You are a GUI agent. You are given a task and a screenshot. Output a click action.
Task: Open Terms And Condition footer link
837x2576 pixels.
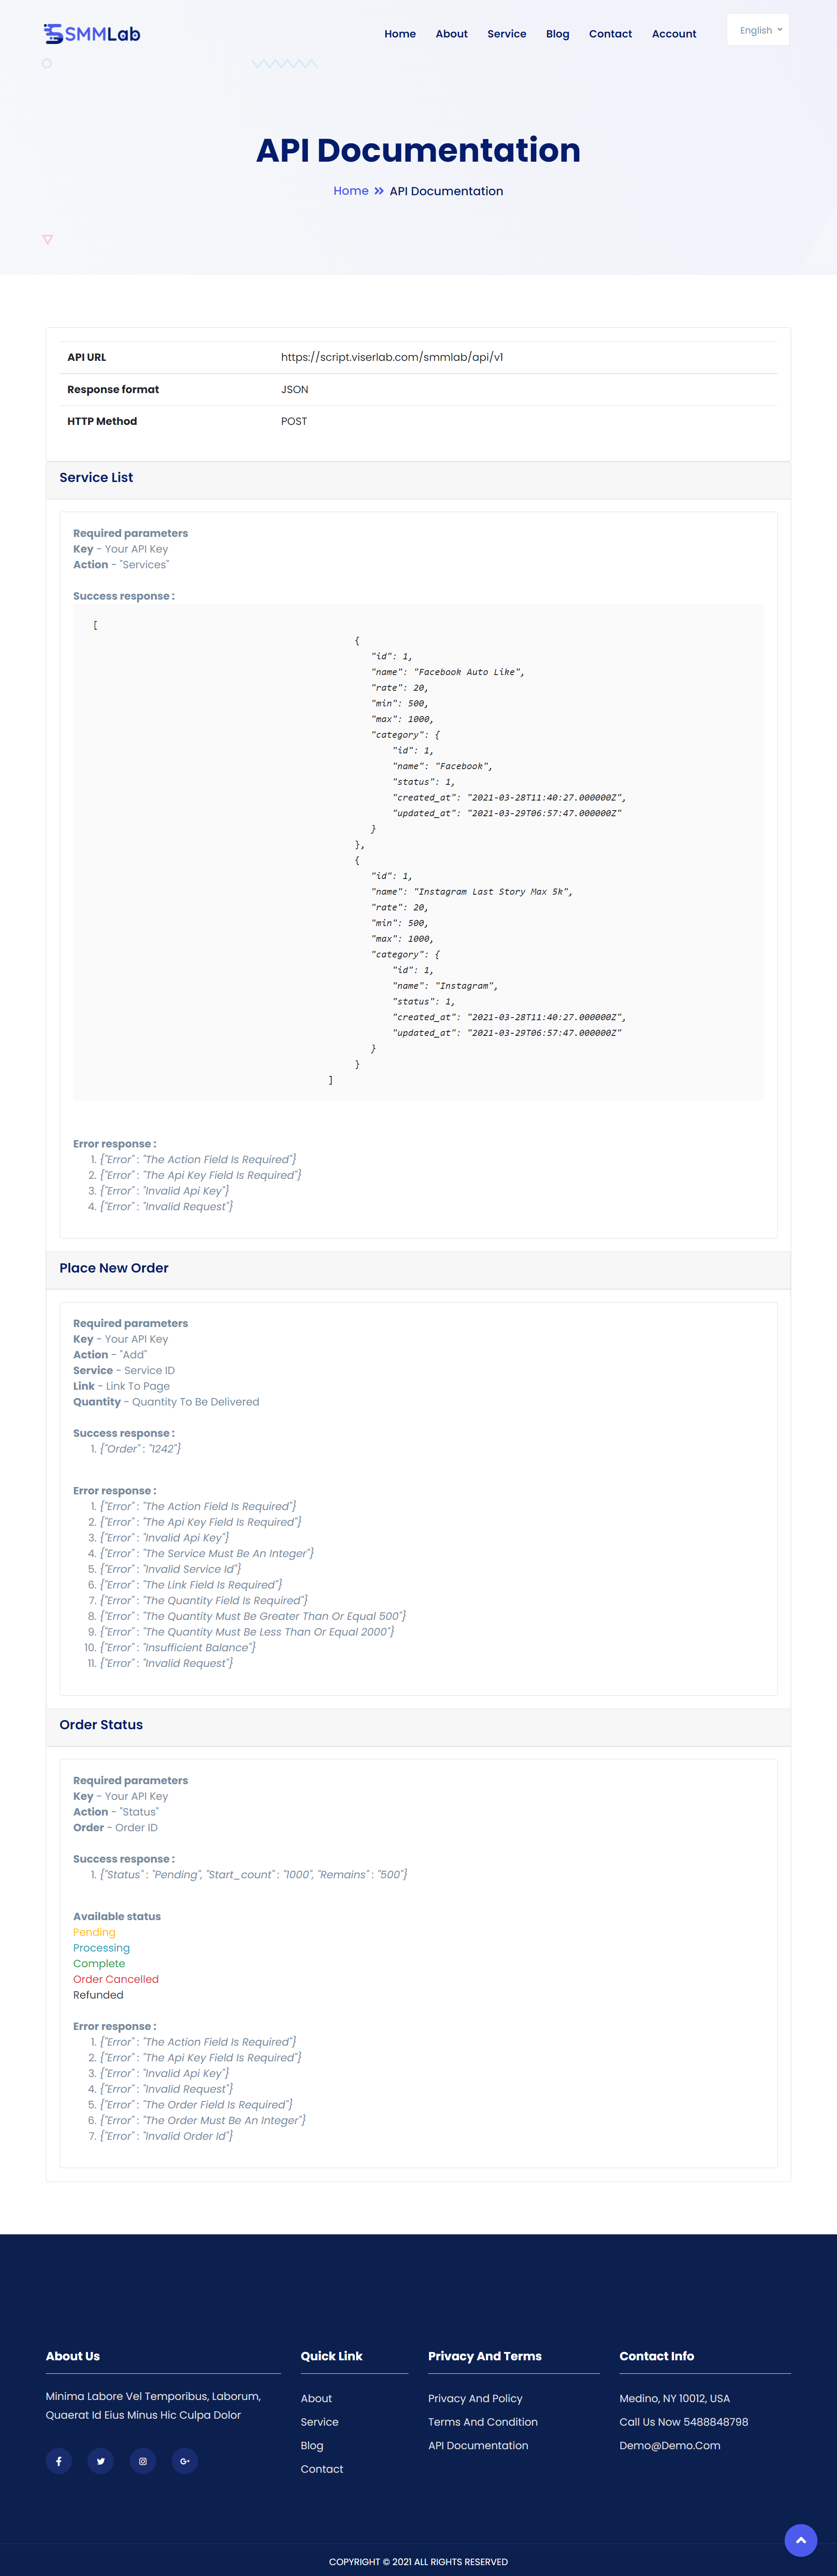pyautogui.click(x=483, y=2422)
